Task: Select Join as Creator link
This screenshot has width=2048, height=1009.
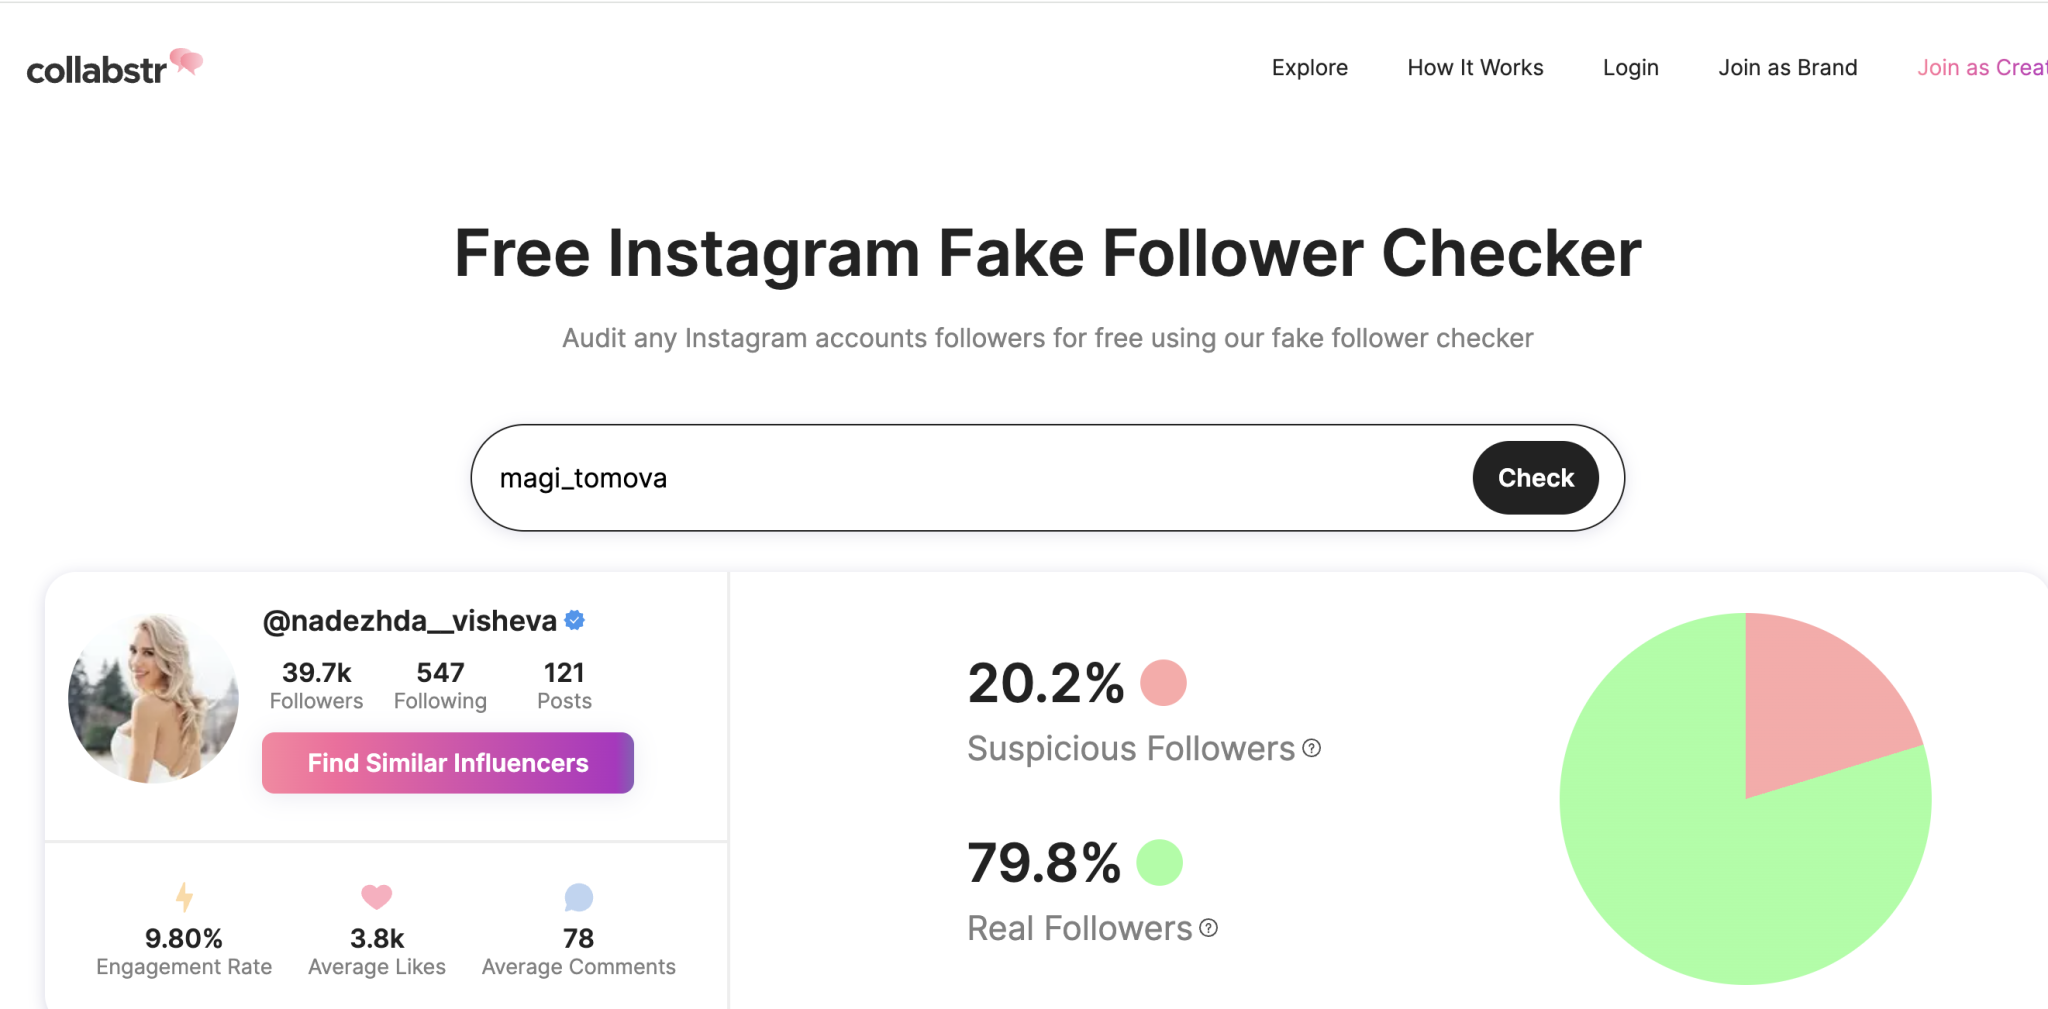Action: point(1981,68)
